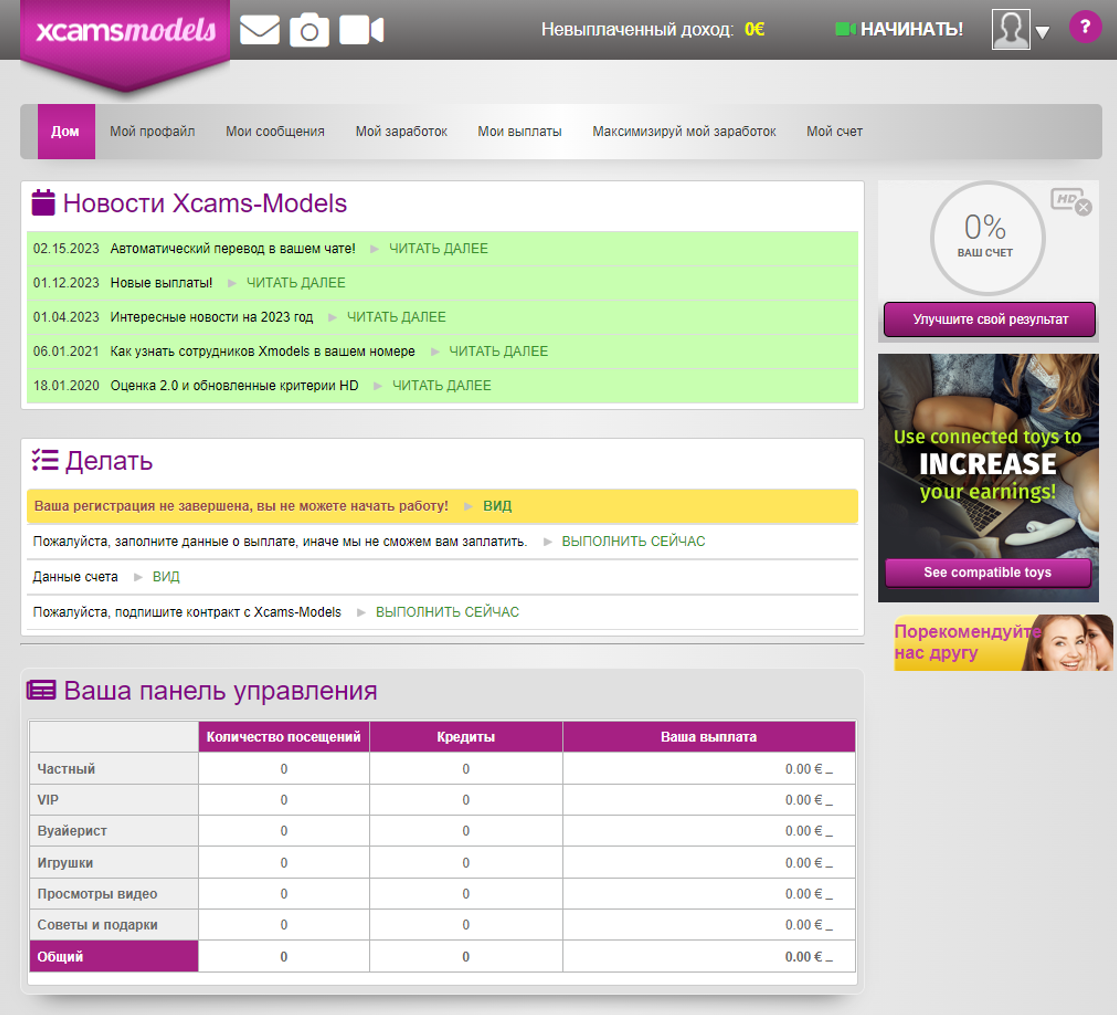Click arrow icon before Данные счета ВИД
Screen dimensions: 1117x1015
point(138,577)
